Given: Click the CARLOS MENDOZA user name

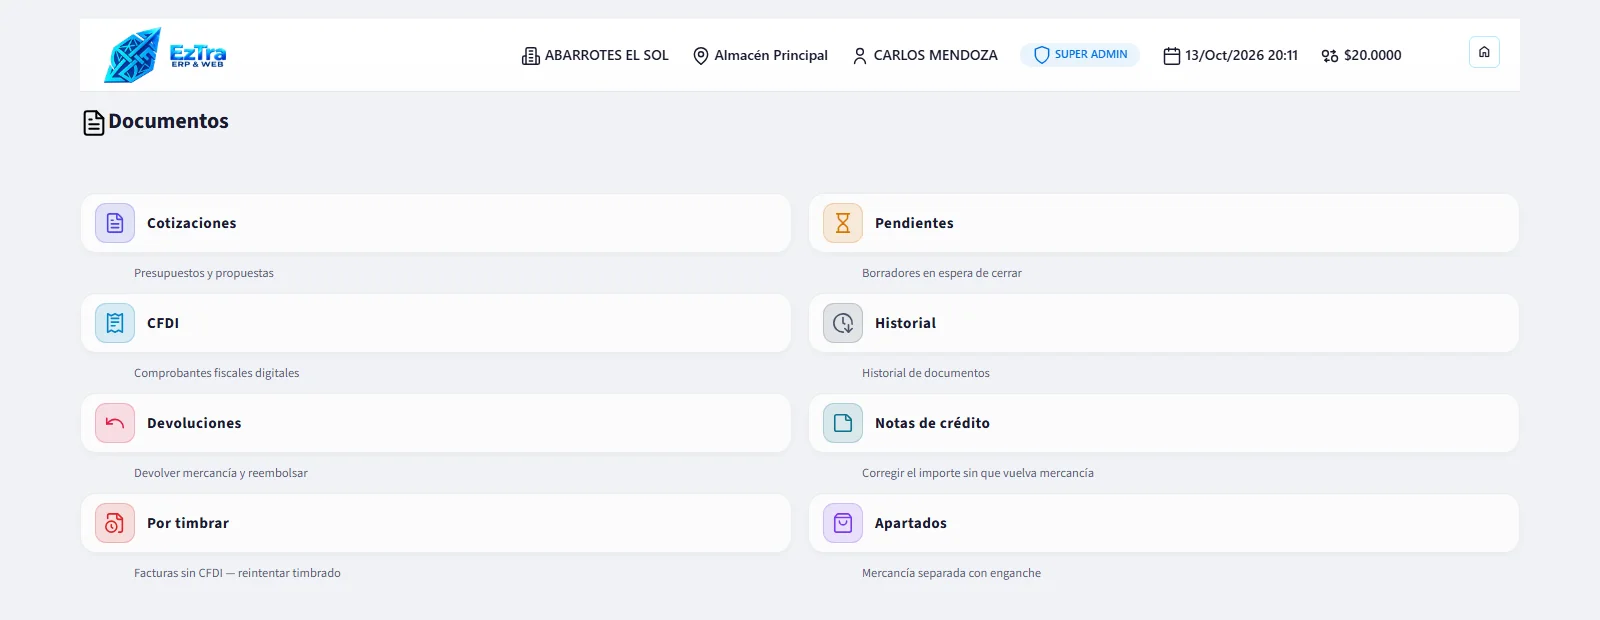Looking at the screenshot, I should coord(935,56).
